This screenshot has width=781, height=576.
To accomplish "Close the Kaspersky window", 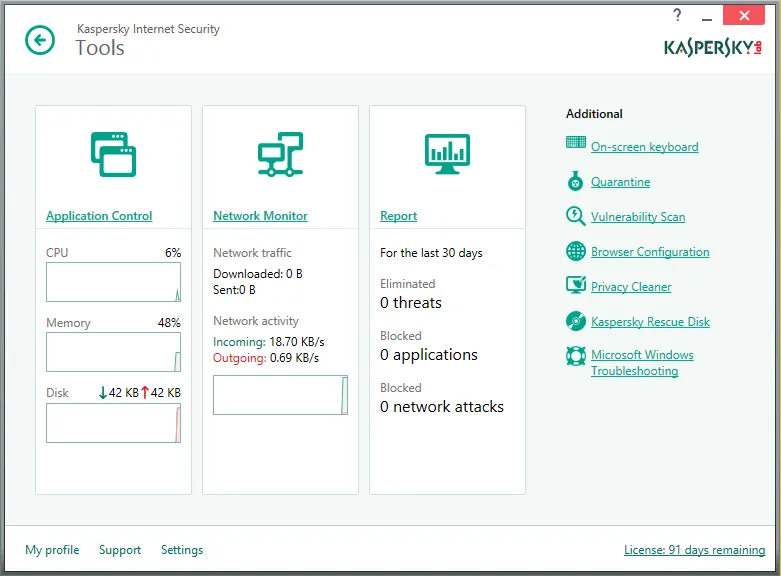I will point(744,15).
